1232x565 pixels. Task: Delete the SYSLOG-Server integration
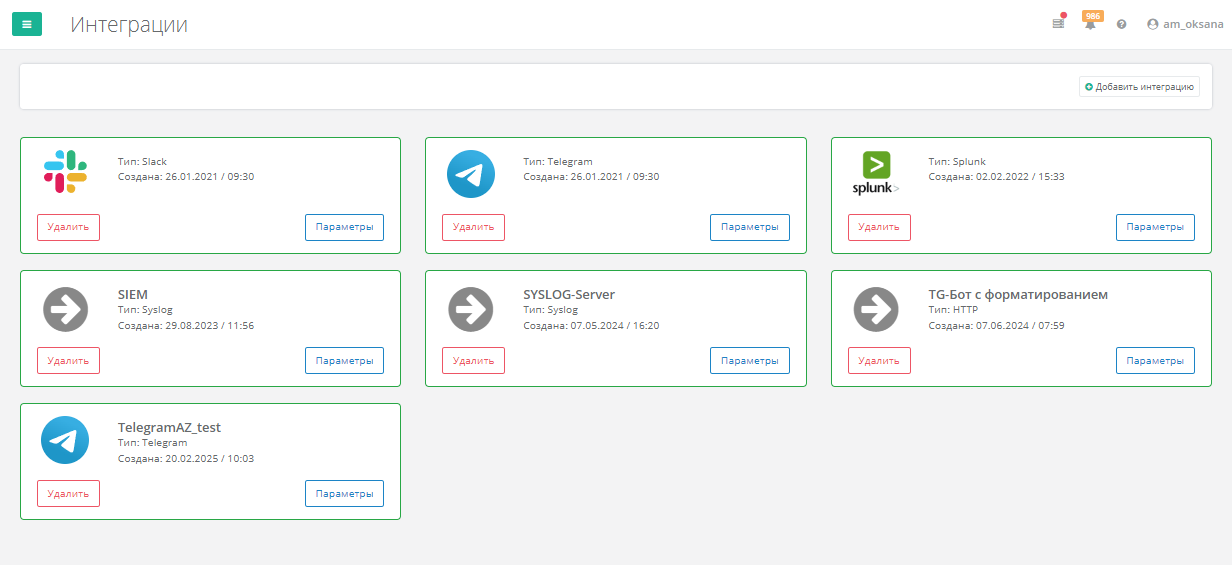coord(473,360)
